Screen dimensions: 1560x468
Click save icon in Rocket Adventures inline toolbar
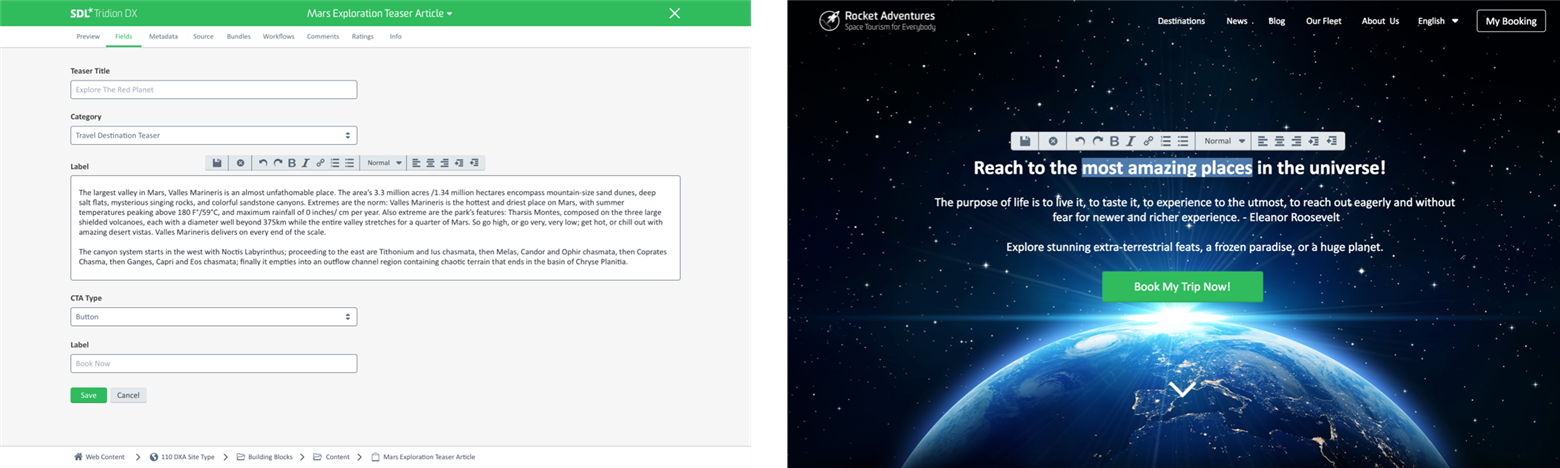point(1025,141)
